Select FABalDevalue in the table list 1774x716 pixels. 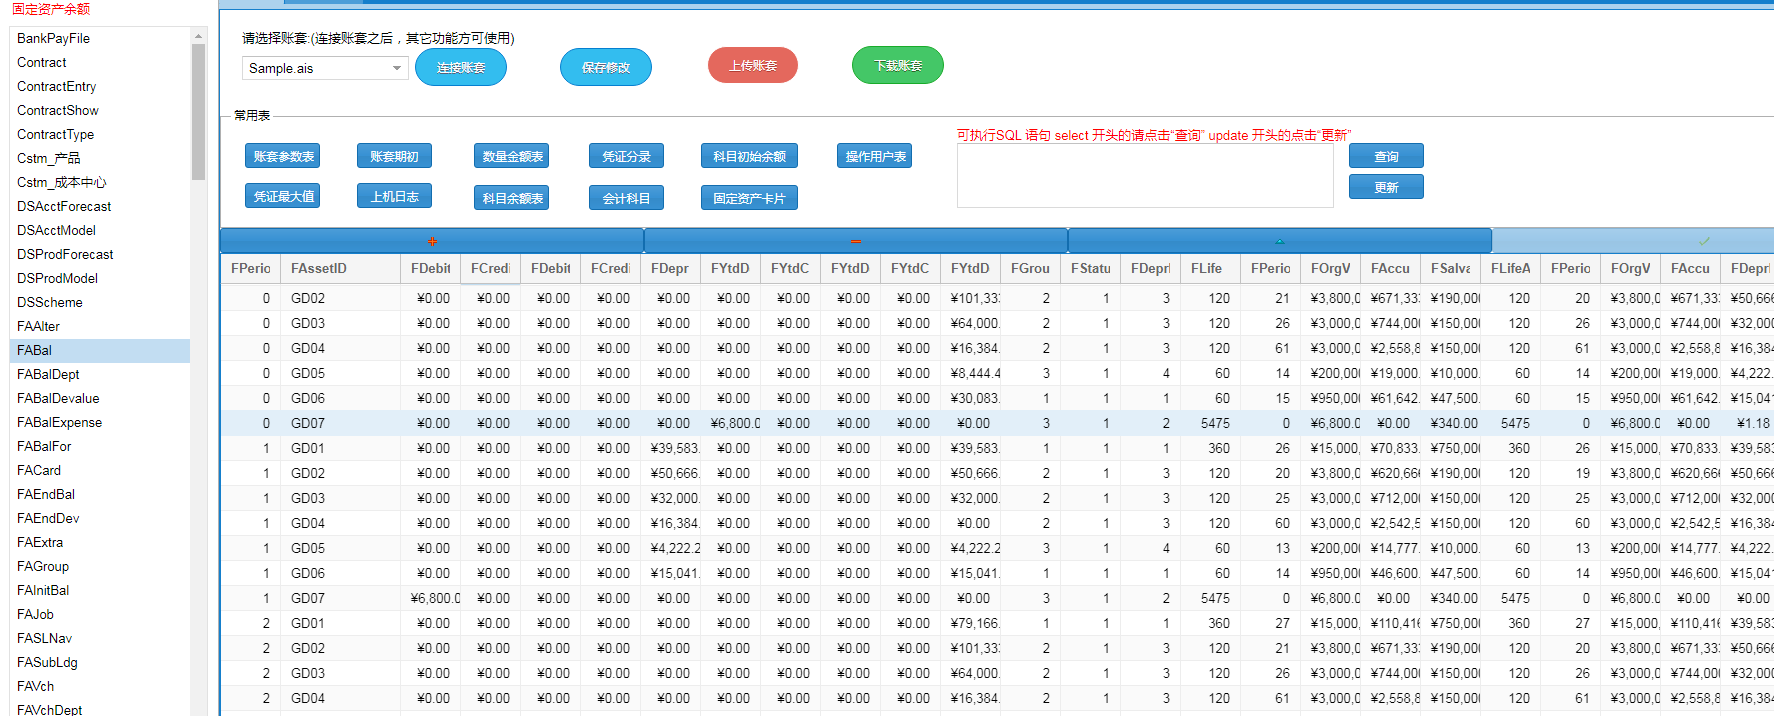[x=100, y=398]
